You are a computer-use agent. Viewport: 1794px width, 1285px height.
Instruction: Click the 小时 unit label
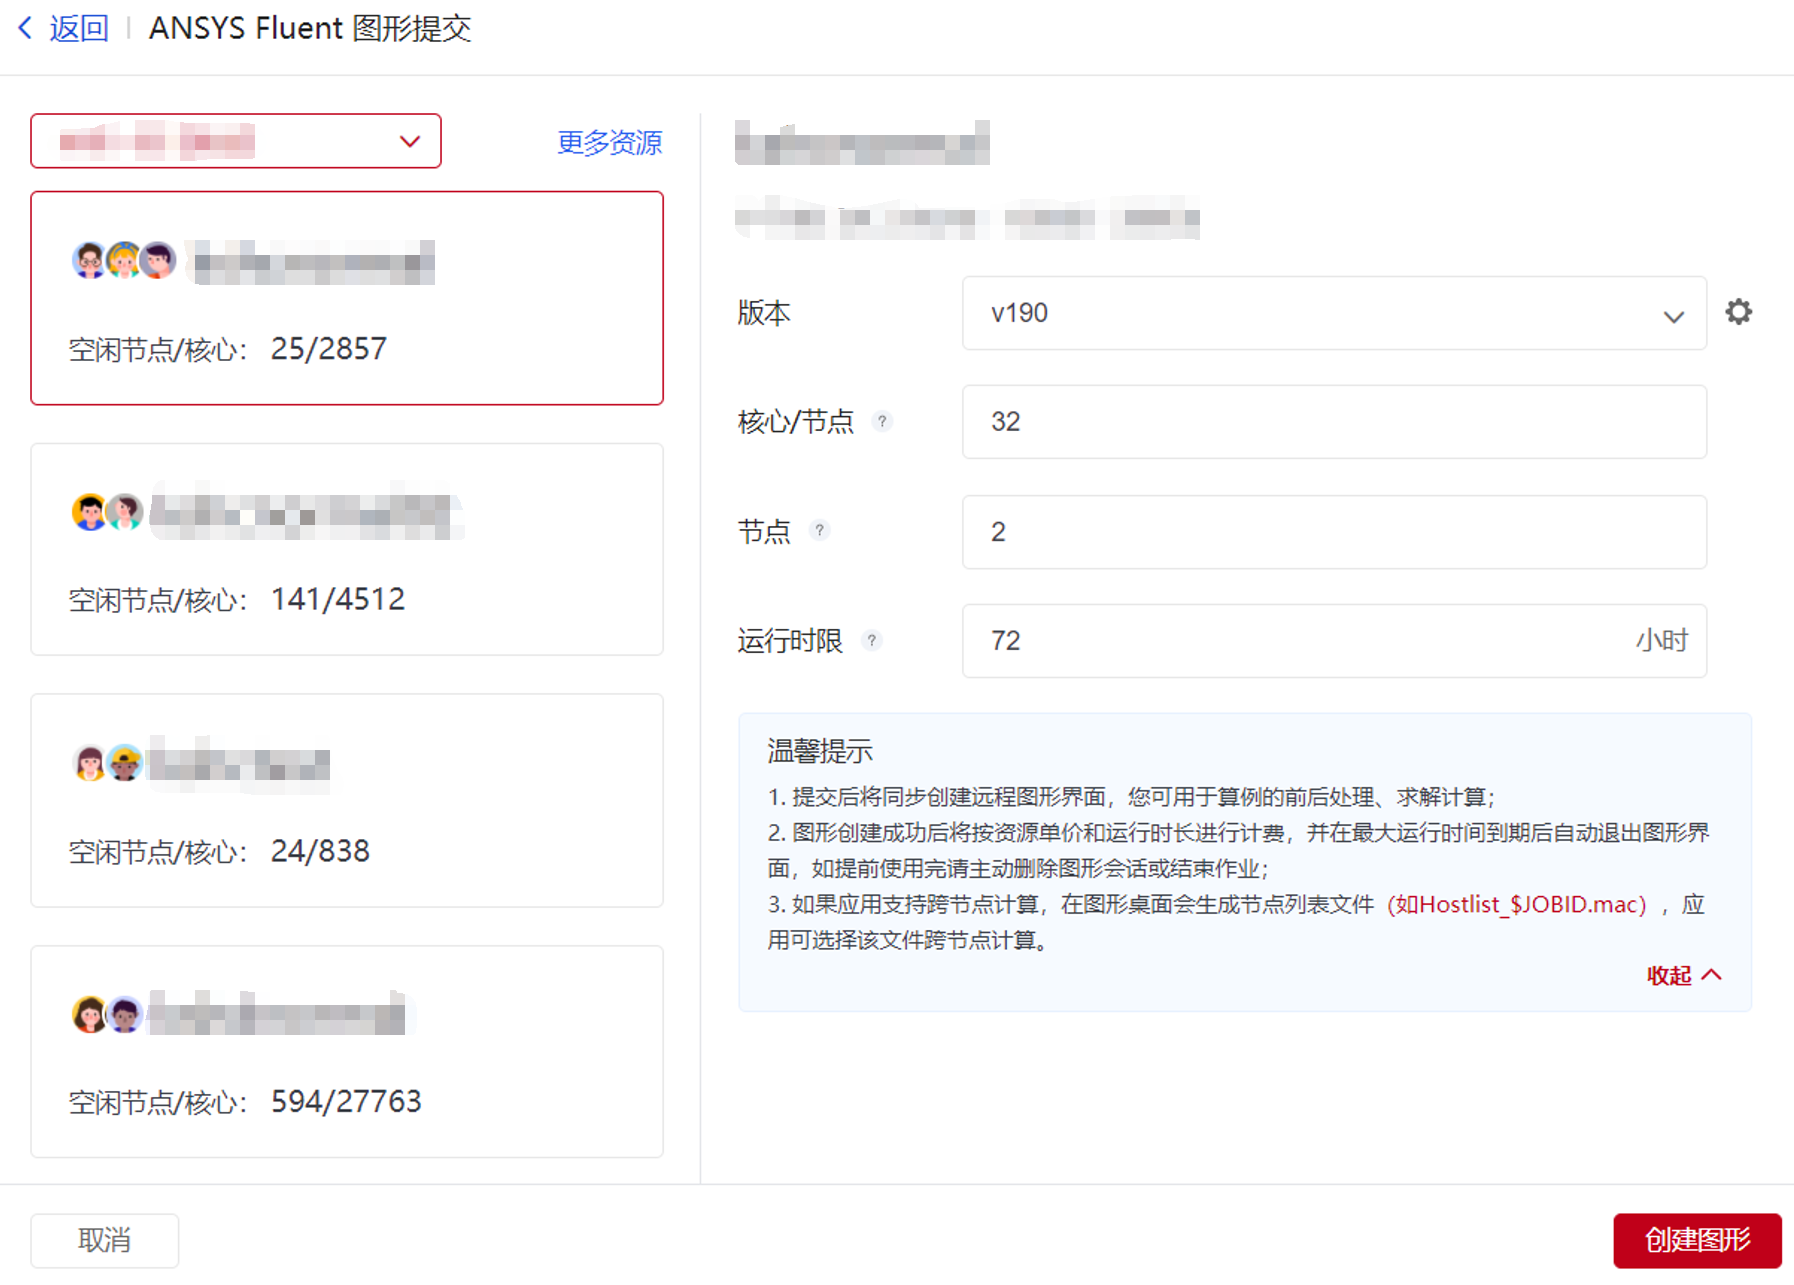tap(1662, 641)
